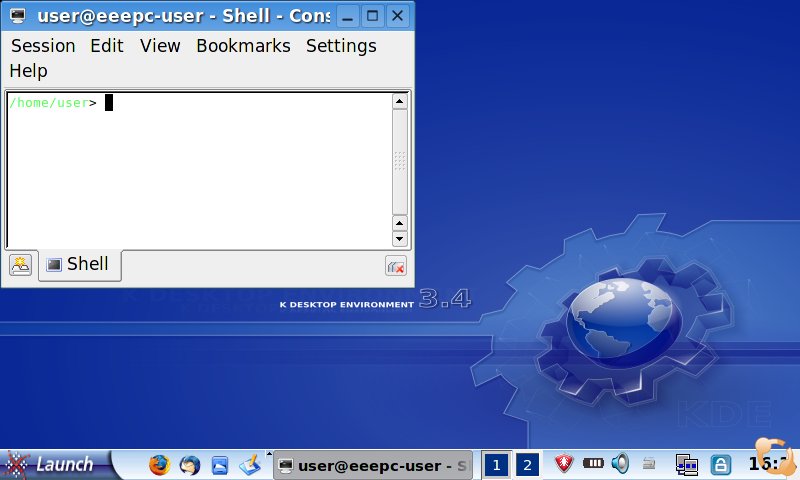Switch to virtual desktop 2
800x480 pixels.
click(527, 465)
